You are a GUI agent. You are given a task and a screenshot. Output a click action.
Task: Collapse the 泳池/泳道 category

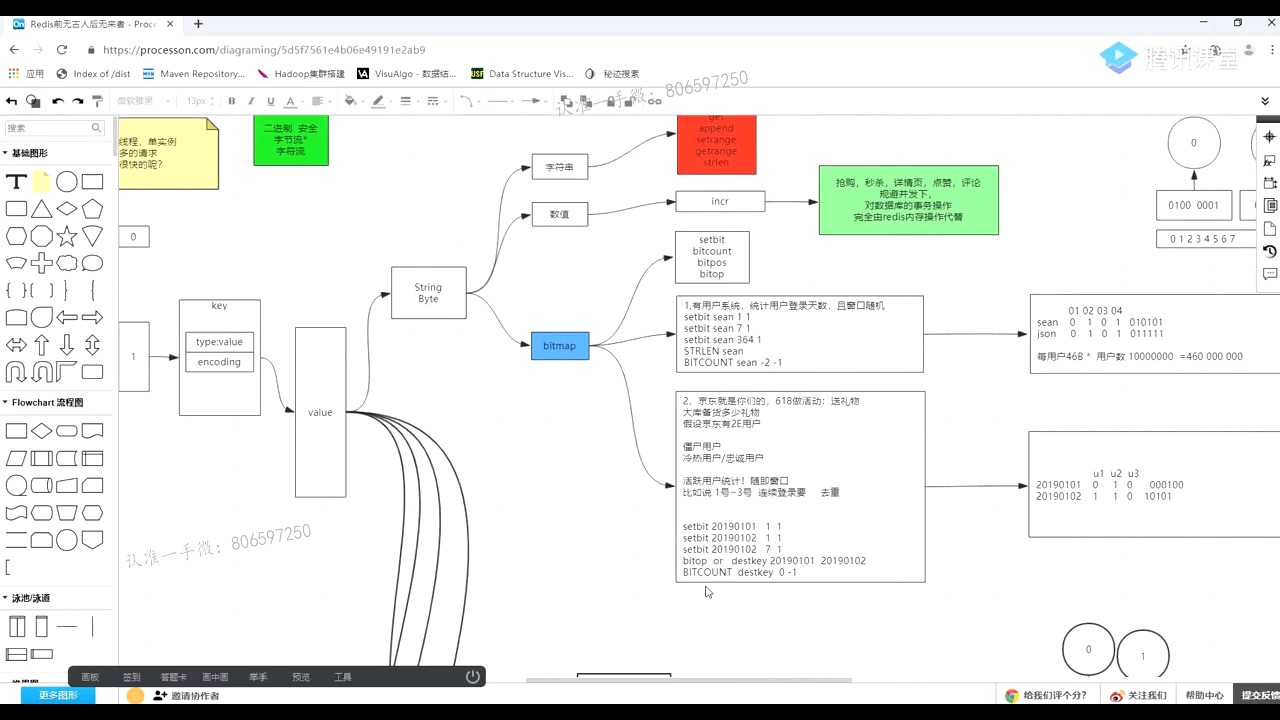pyautogui.click(x=31, y=598)
